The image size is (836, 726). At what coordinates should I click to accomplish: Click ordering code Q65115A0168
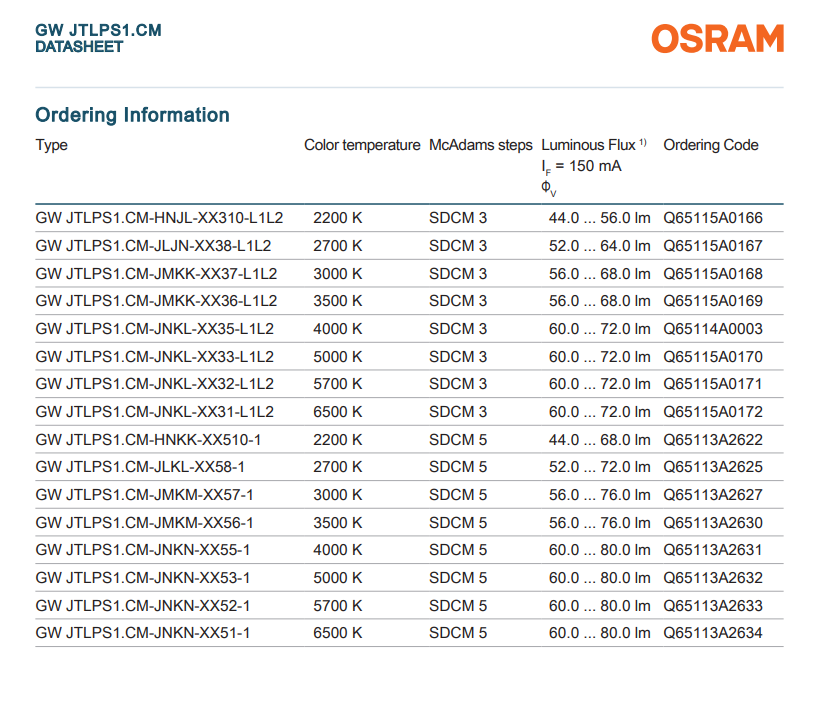713,273
